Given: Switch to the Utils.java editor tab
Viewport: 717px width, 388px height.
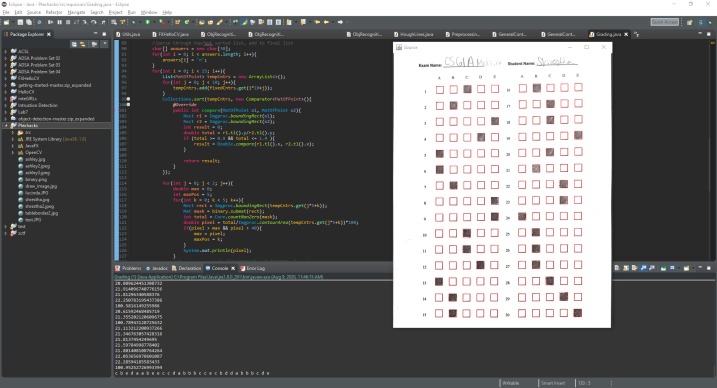Looking at the screenshot, I should (x=128, y=34).
